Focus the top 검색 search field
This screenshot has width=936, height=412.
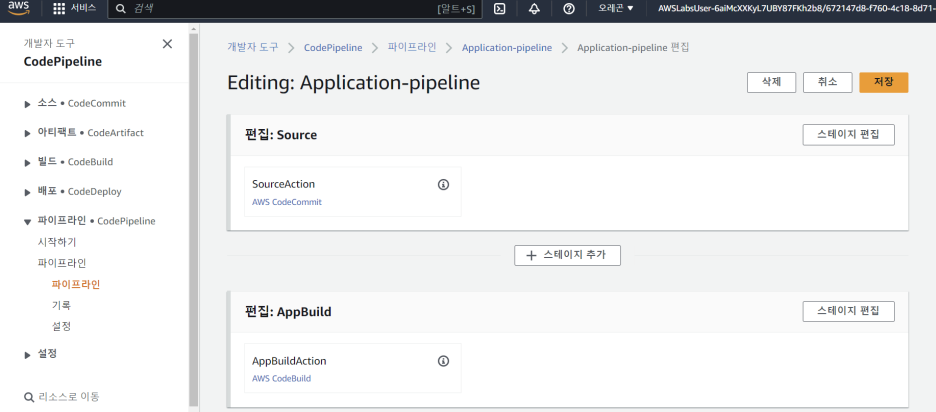coord(295,9)
